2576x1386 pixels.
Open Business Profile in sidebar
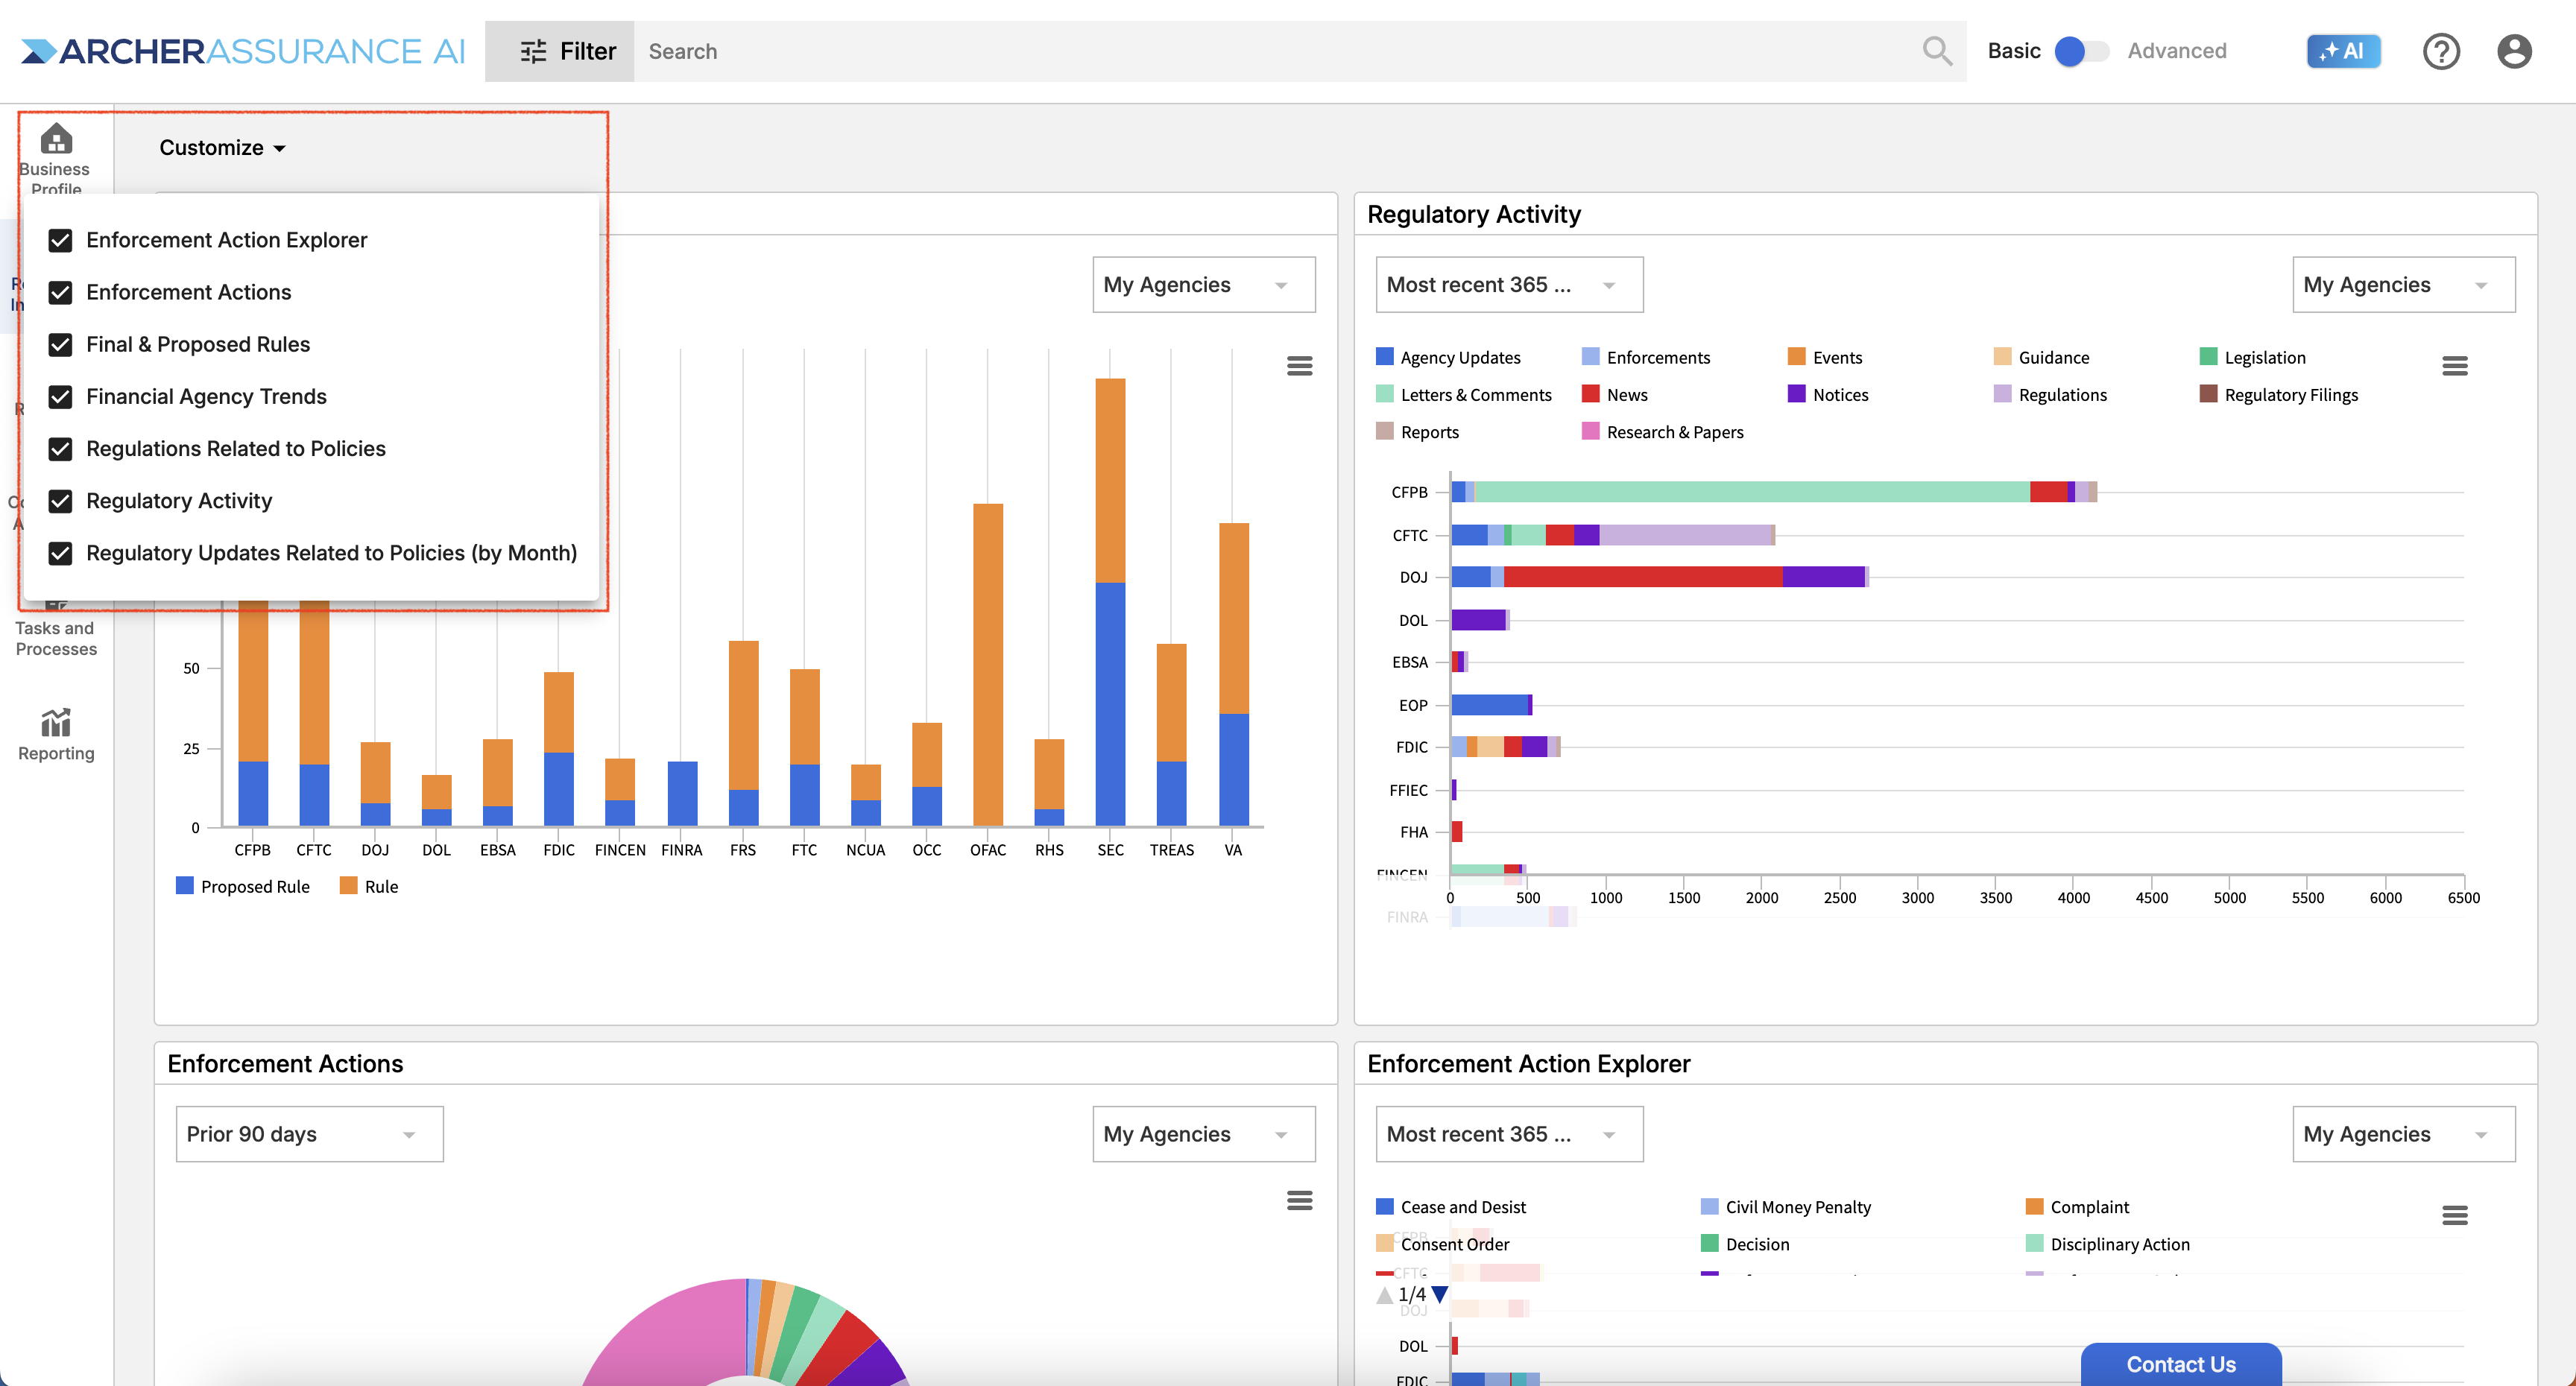pos(56,158)
